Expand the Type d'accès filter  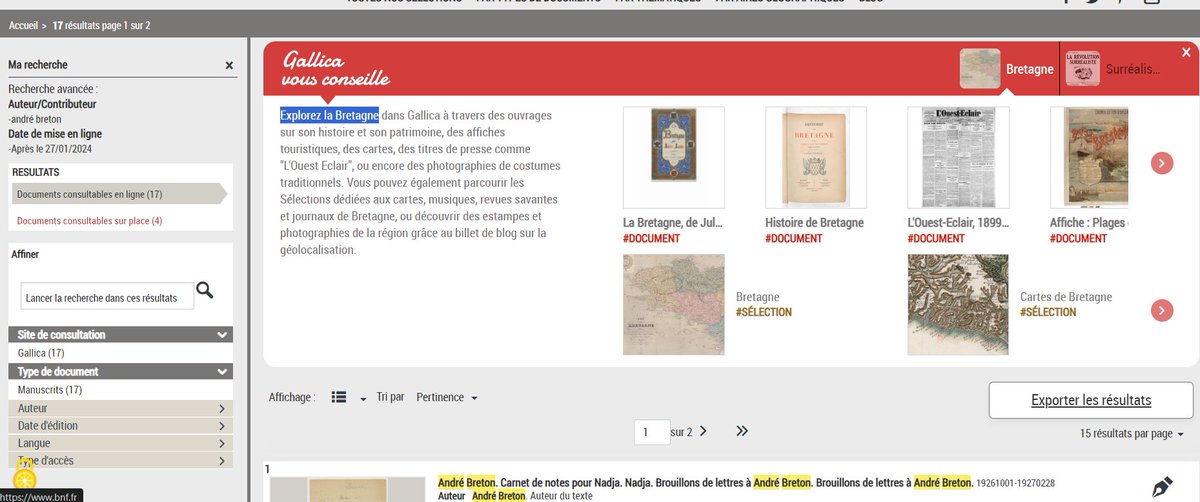120,460
